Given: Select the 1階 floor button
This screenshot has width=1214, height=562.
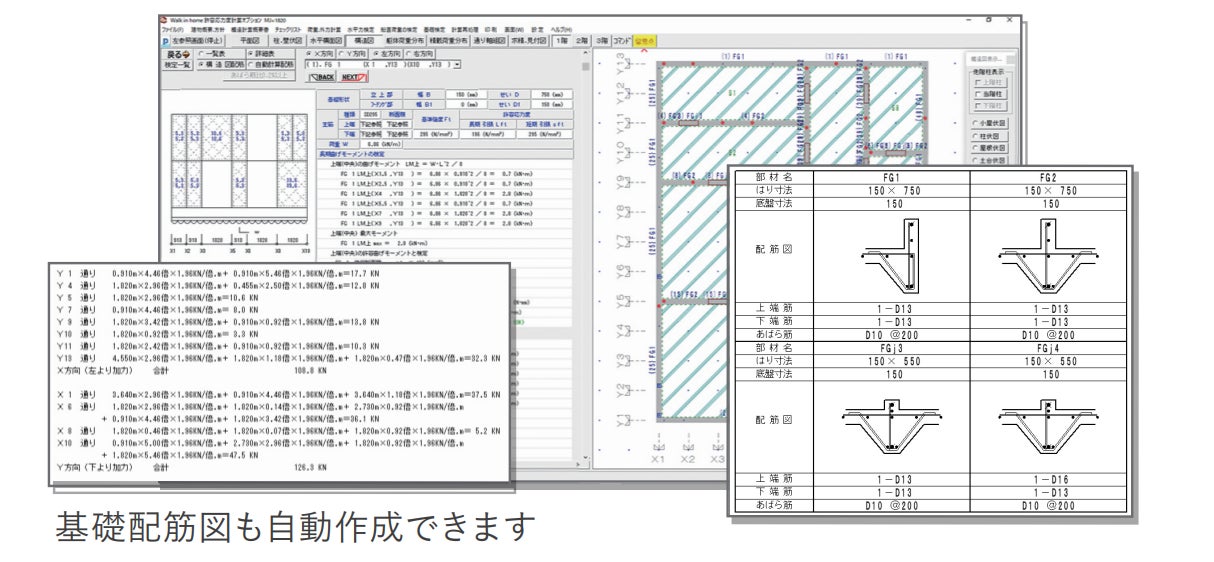Looking at the screenshot, I should pos(561,40).
